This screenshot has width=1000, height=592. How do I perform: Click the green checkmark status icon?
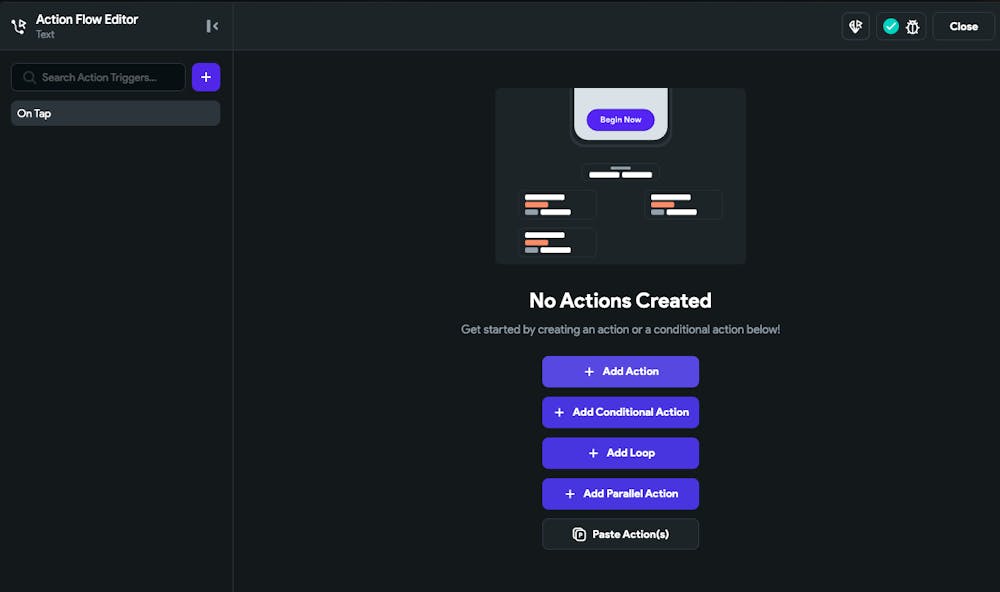click(890, 26)
